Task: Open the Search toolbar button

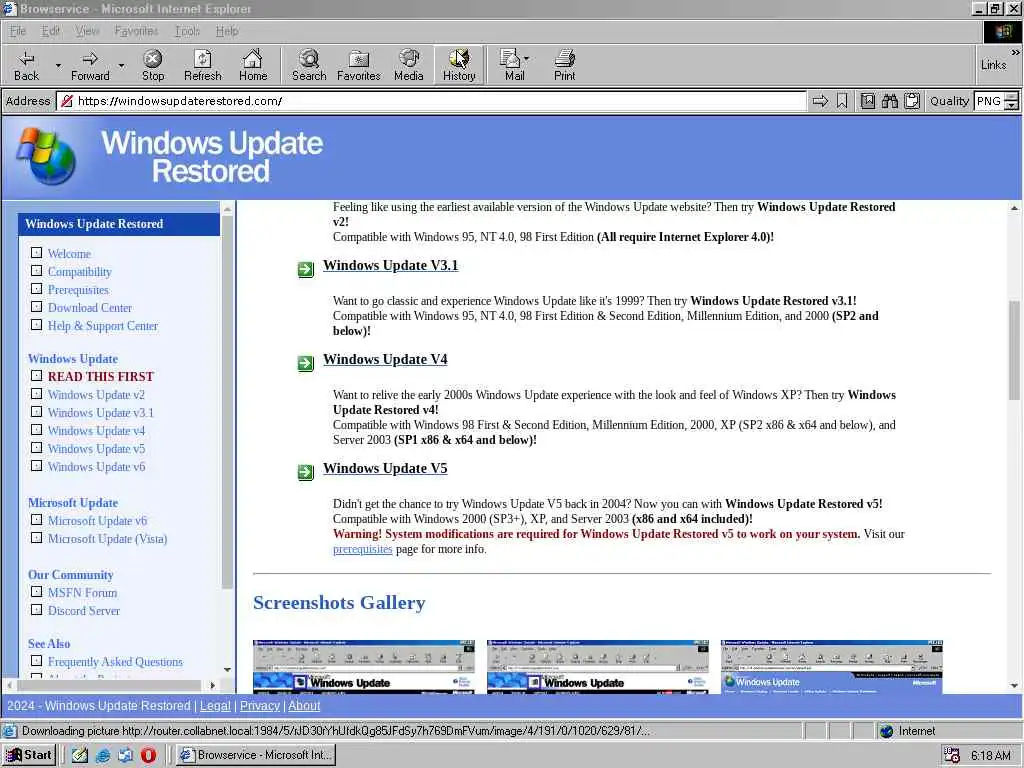Action: coord(309,65)
